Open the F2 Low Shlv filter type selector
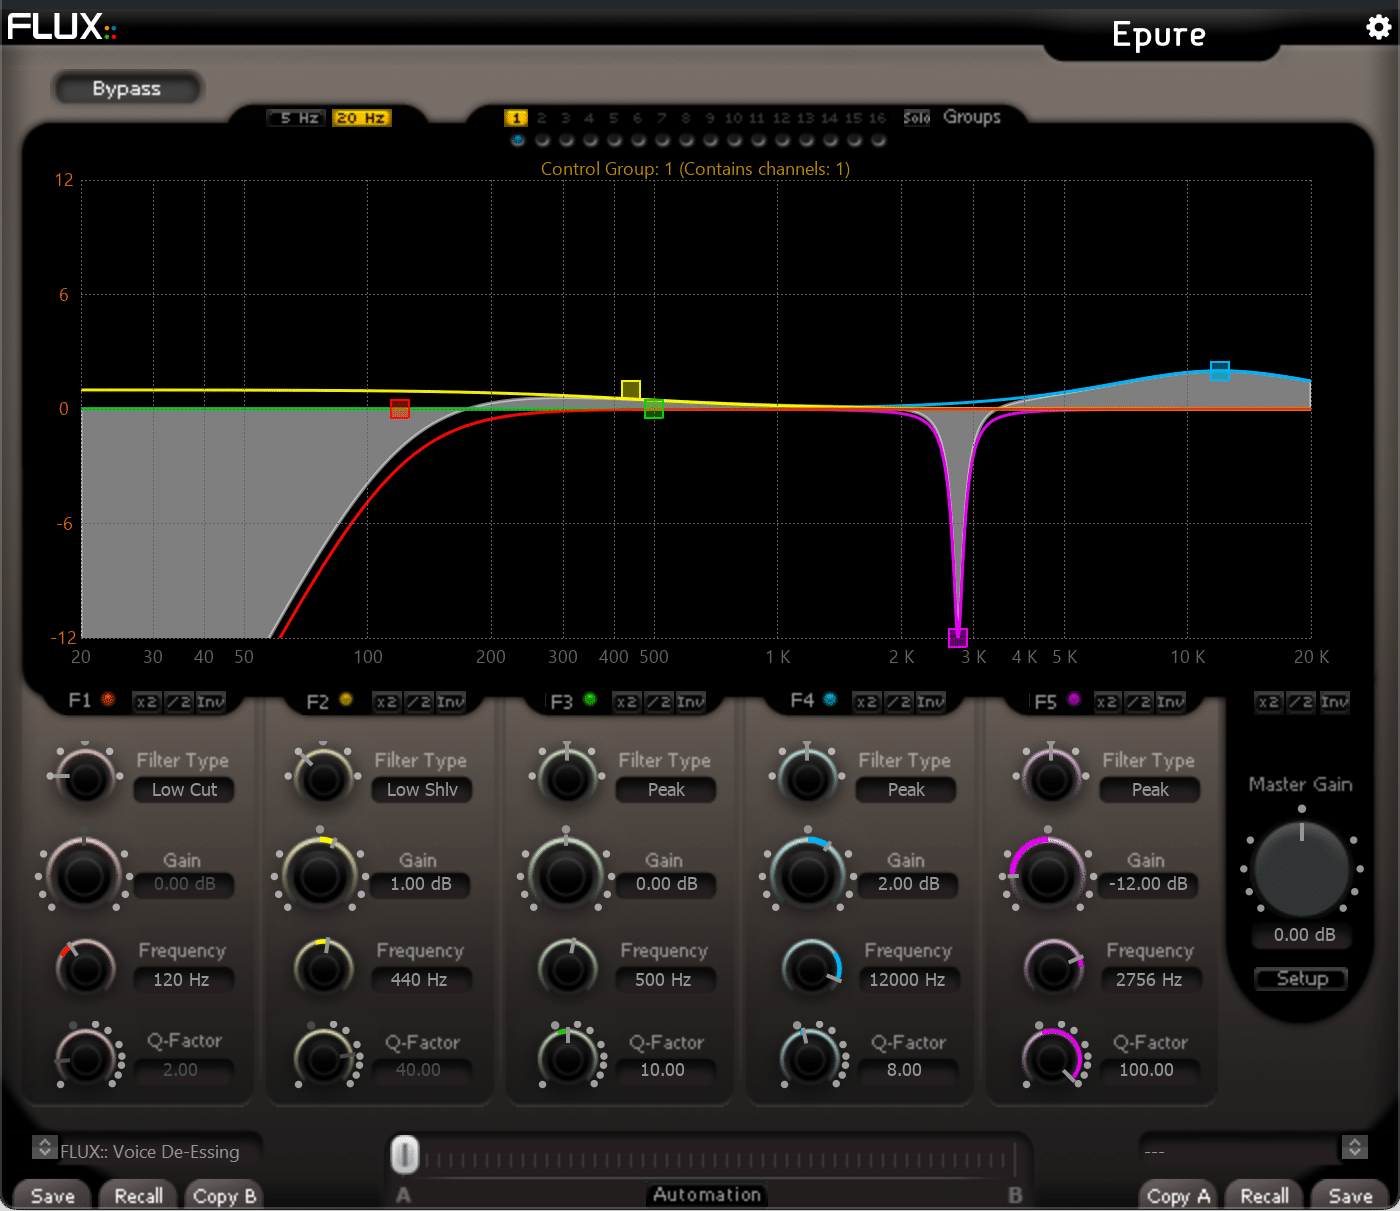1400x1211 pixels. (x=422, y=790)
